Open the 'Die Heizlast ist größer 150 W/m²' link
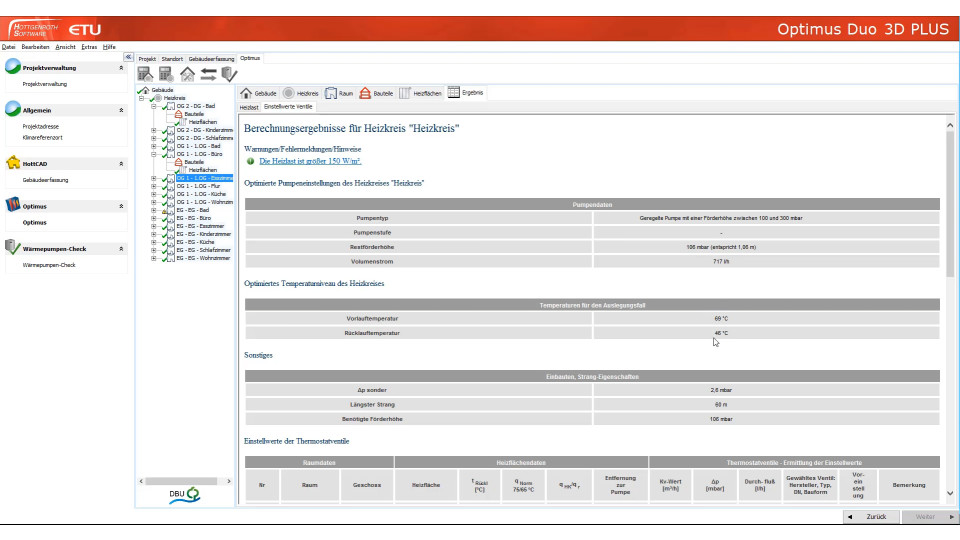The height and width of the screenshot is (540, 960). 310,160
